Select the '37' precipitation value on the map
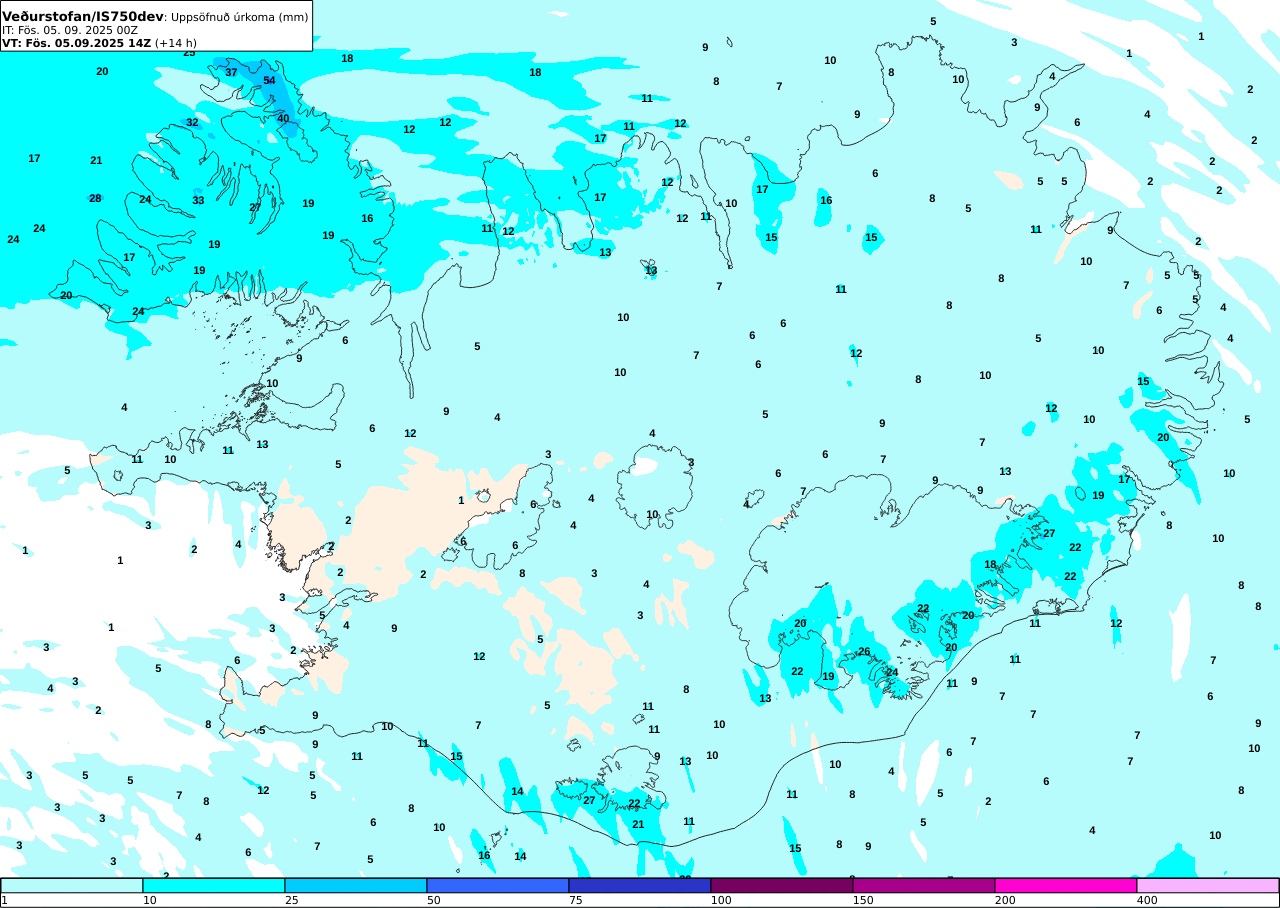 (x=231, y=72)
